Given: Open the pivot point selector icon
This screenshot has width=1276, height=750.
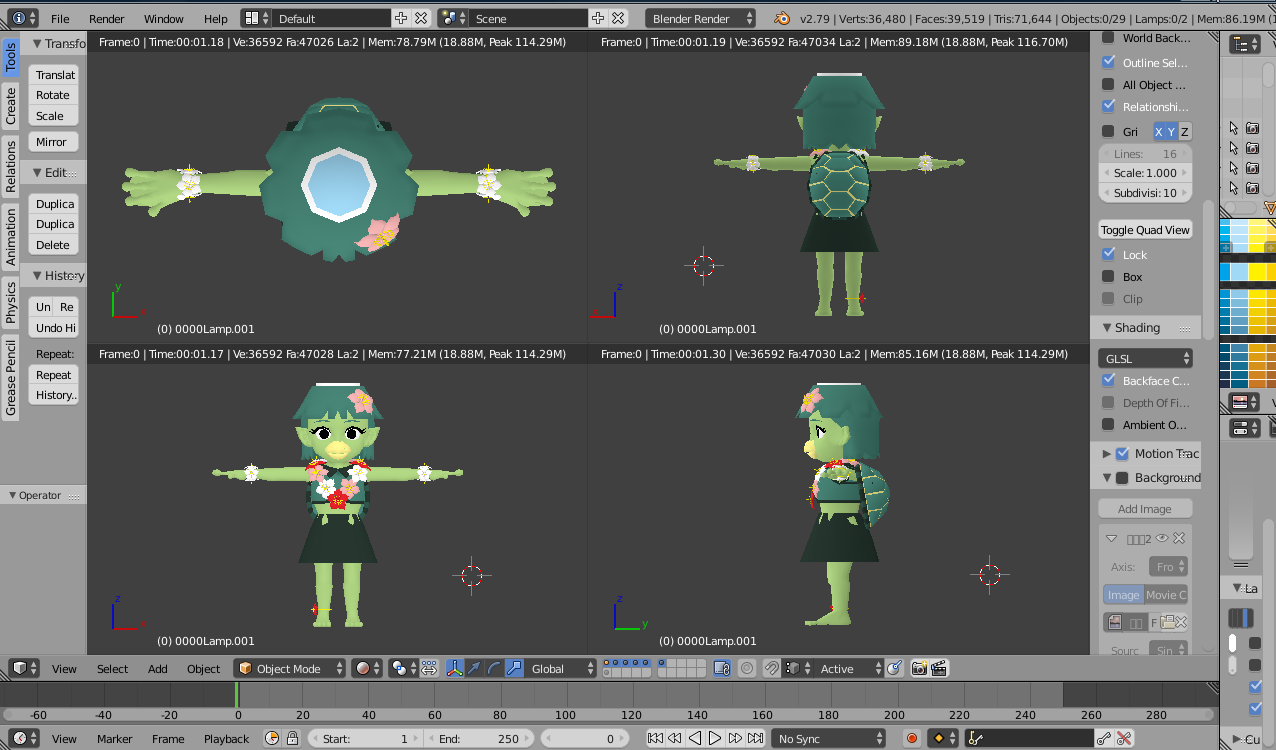Looking at the screenshot, I should [x=403, y=668].
